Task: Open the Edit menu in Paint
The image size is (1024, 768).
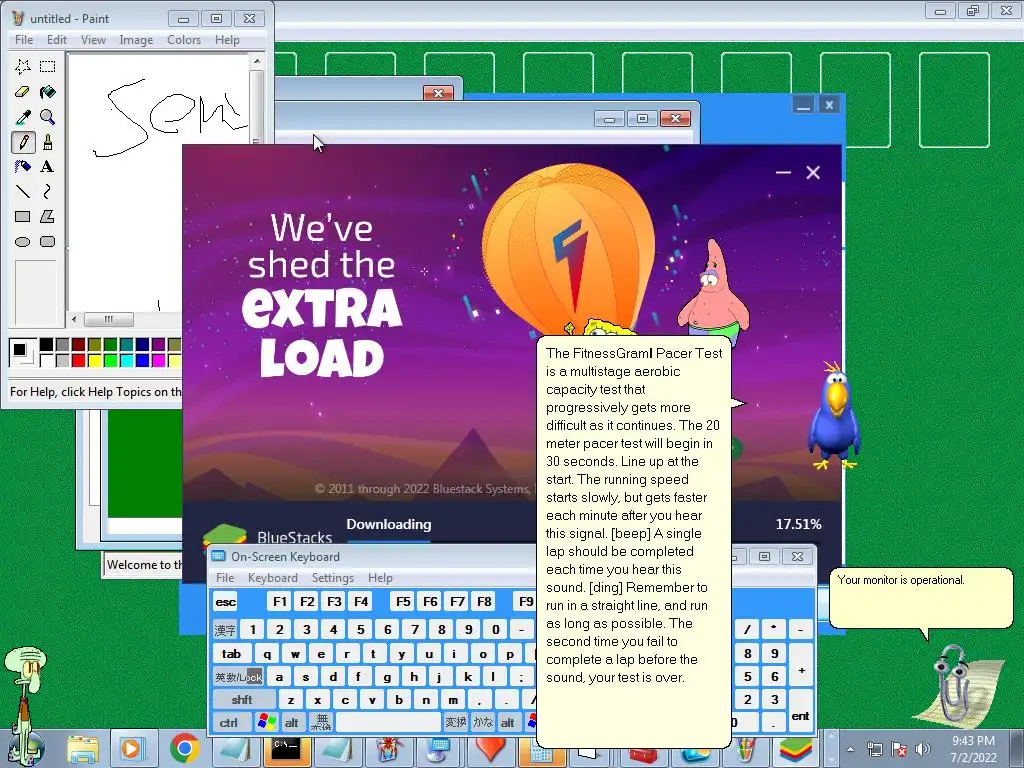Action: [x=57, y=40]
